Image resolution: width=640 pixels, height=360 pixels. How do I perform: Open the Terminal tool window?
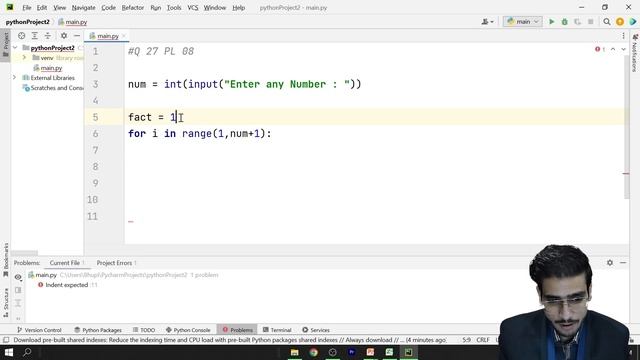click(277, 330)
